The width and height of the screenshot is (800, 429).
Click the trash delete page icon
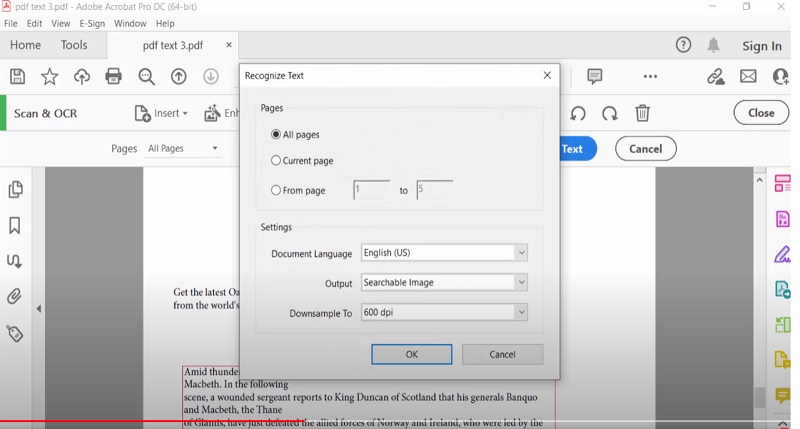(642, 113)
